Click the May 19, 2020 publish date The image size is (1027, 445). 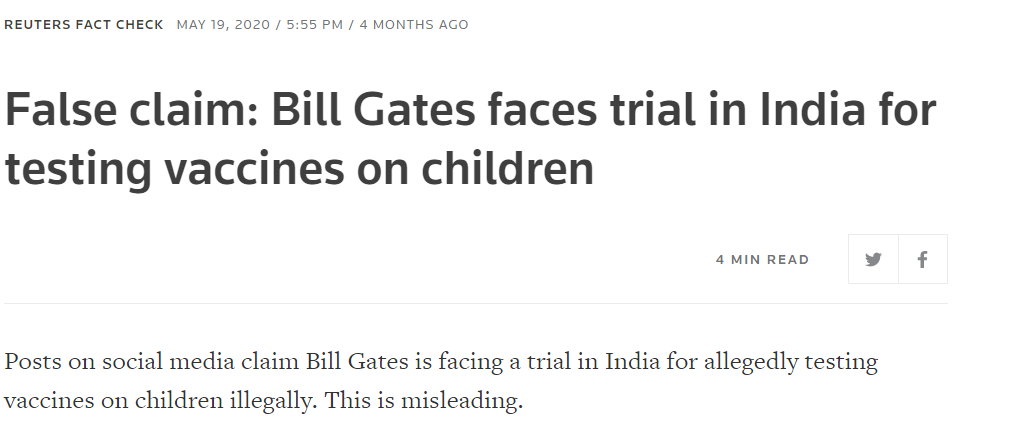pos(223,25)
